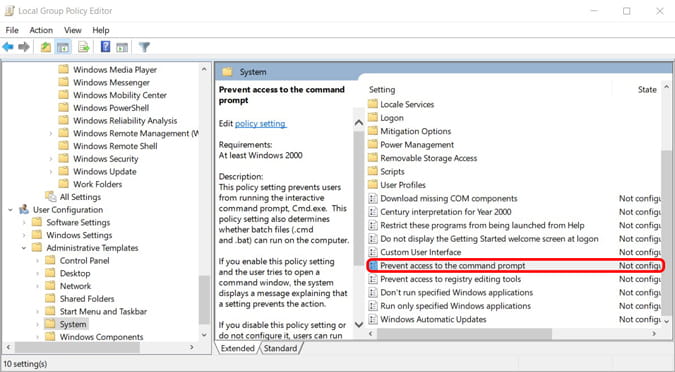Toggle the Show/Hide Console Tree icon
675x372 pixels.
pyautogui.click(x=63, y=47)
